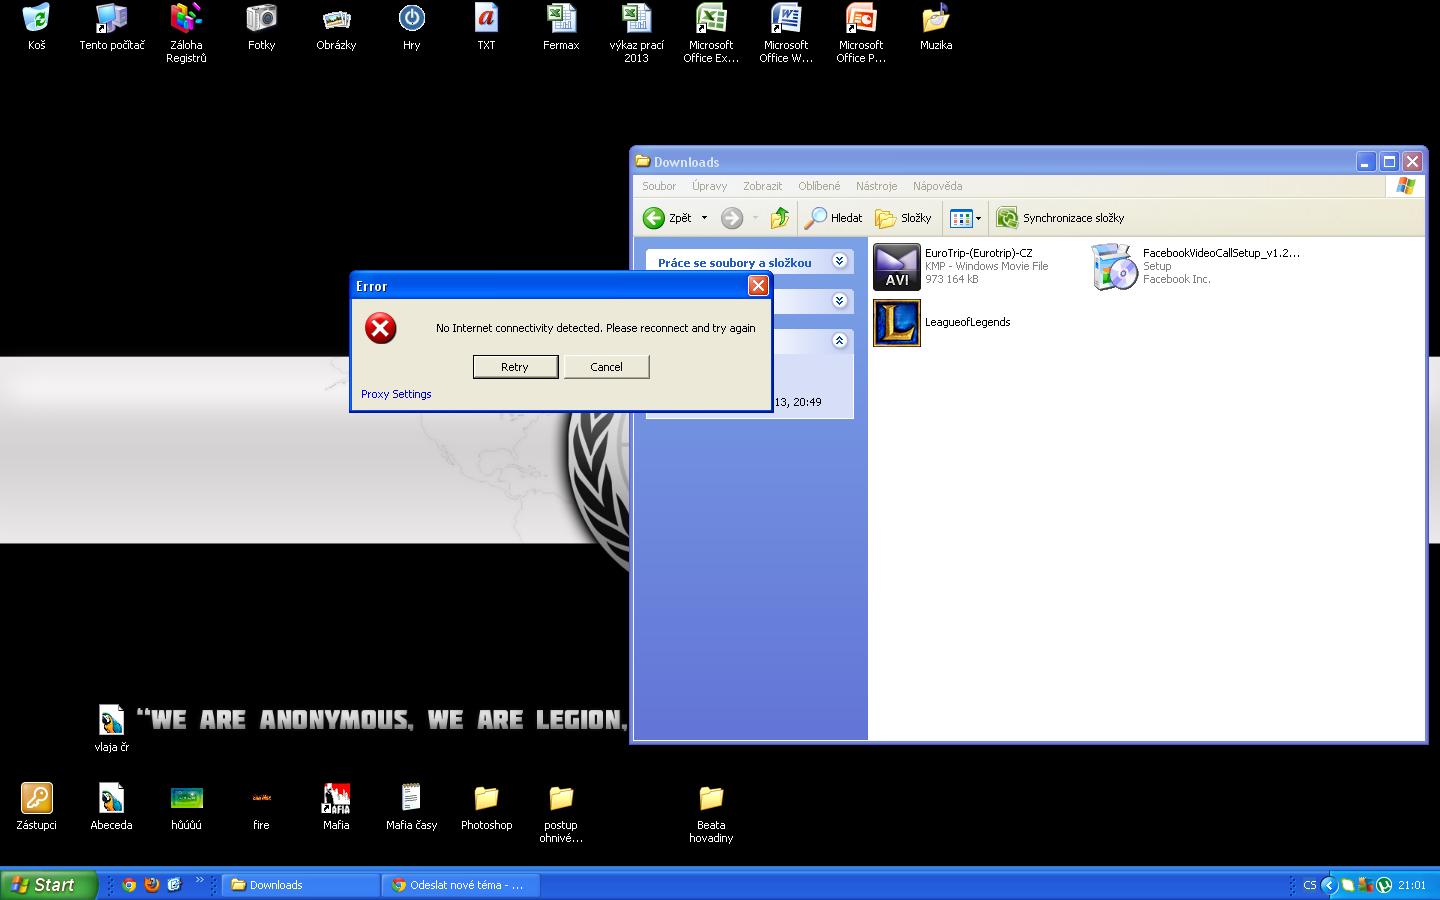Viewport: 1440px width, 900px height.
Task: Click the Up folder toolbar icon
Action: 780,218
